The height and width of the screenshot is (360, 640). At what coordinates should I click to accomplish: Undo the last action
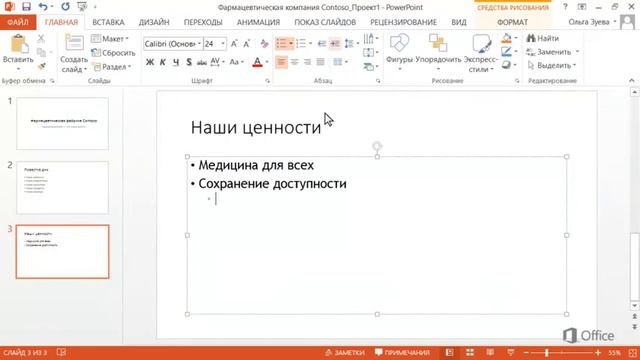[x=43, y=7]
